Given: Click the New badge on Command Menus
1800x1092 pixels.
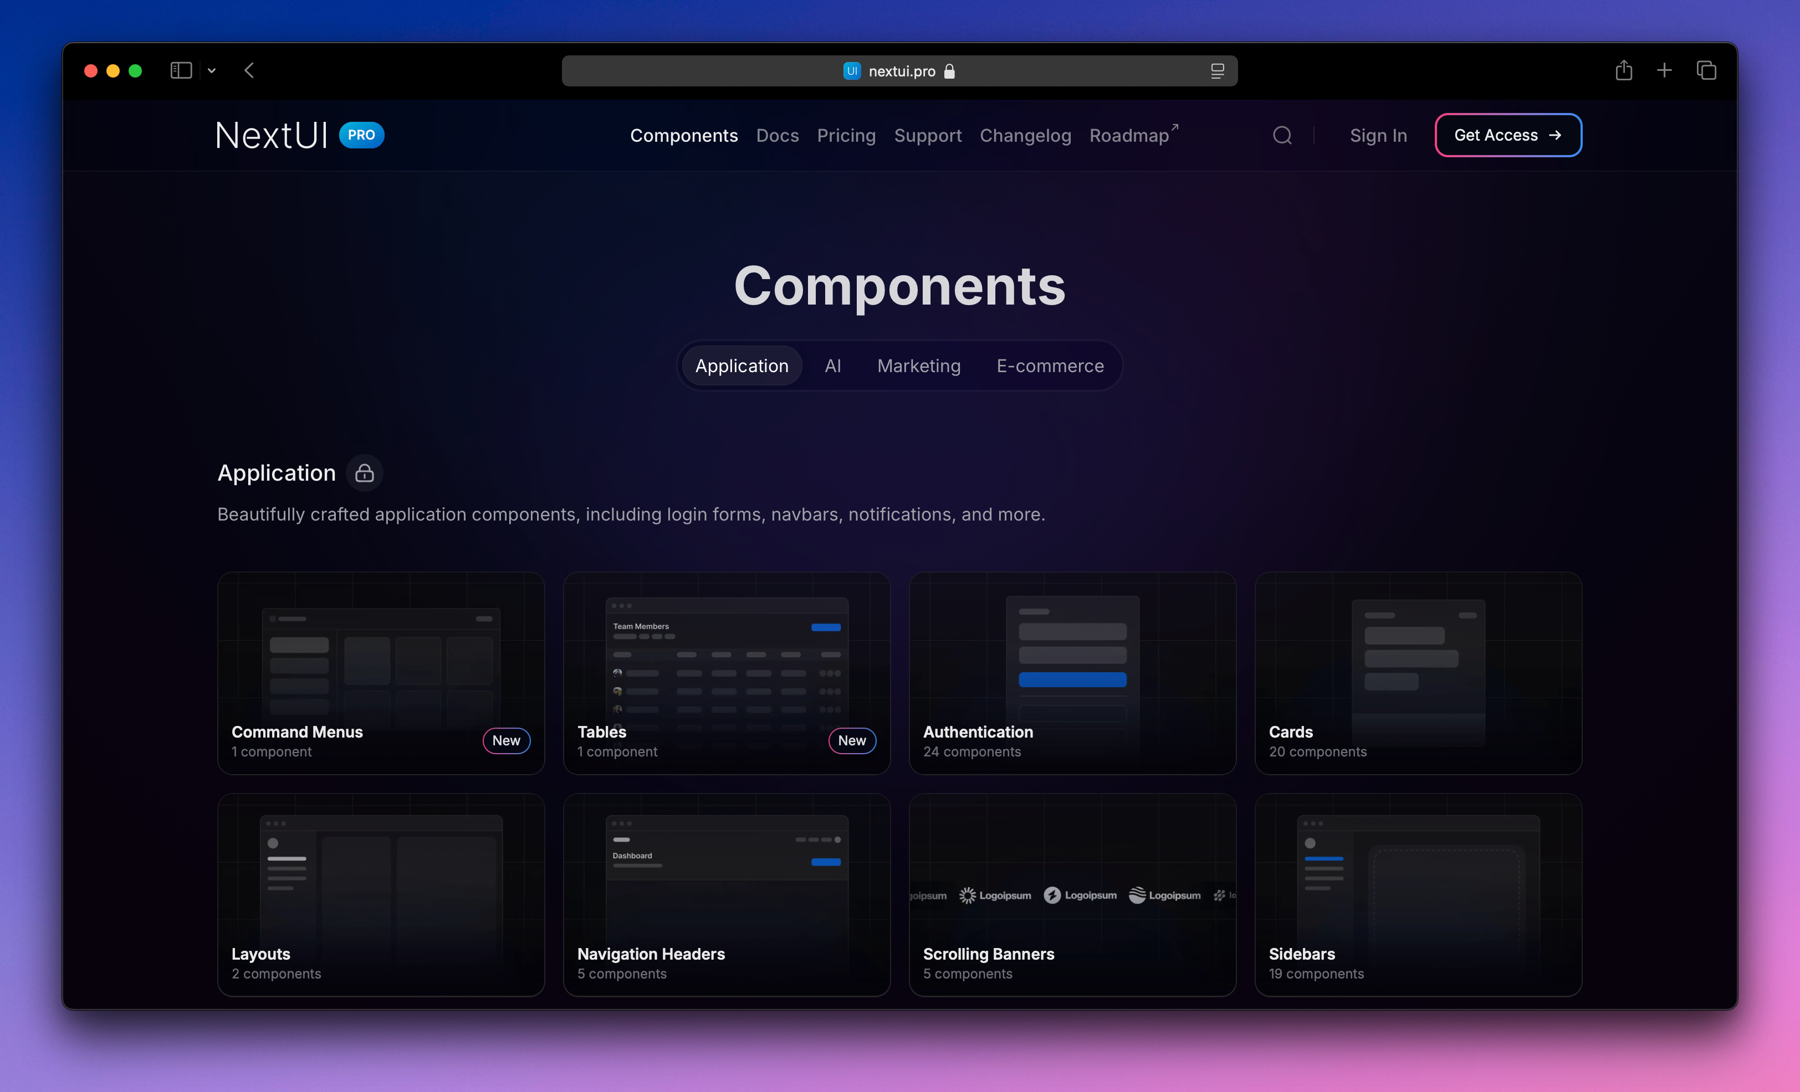Looking at the screenshot, I should click(x=506, y=741).
